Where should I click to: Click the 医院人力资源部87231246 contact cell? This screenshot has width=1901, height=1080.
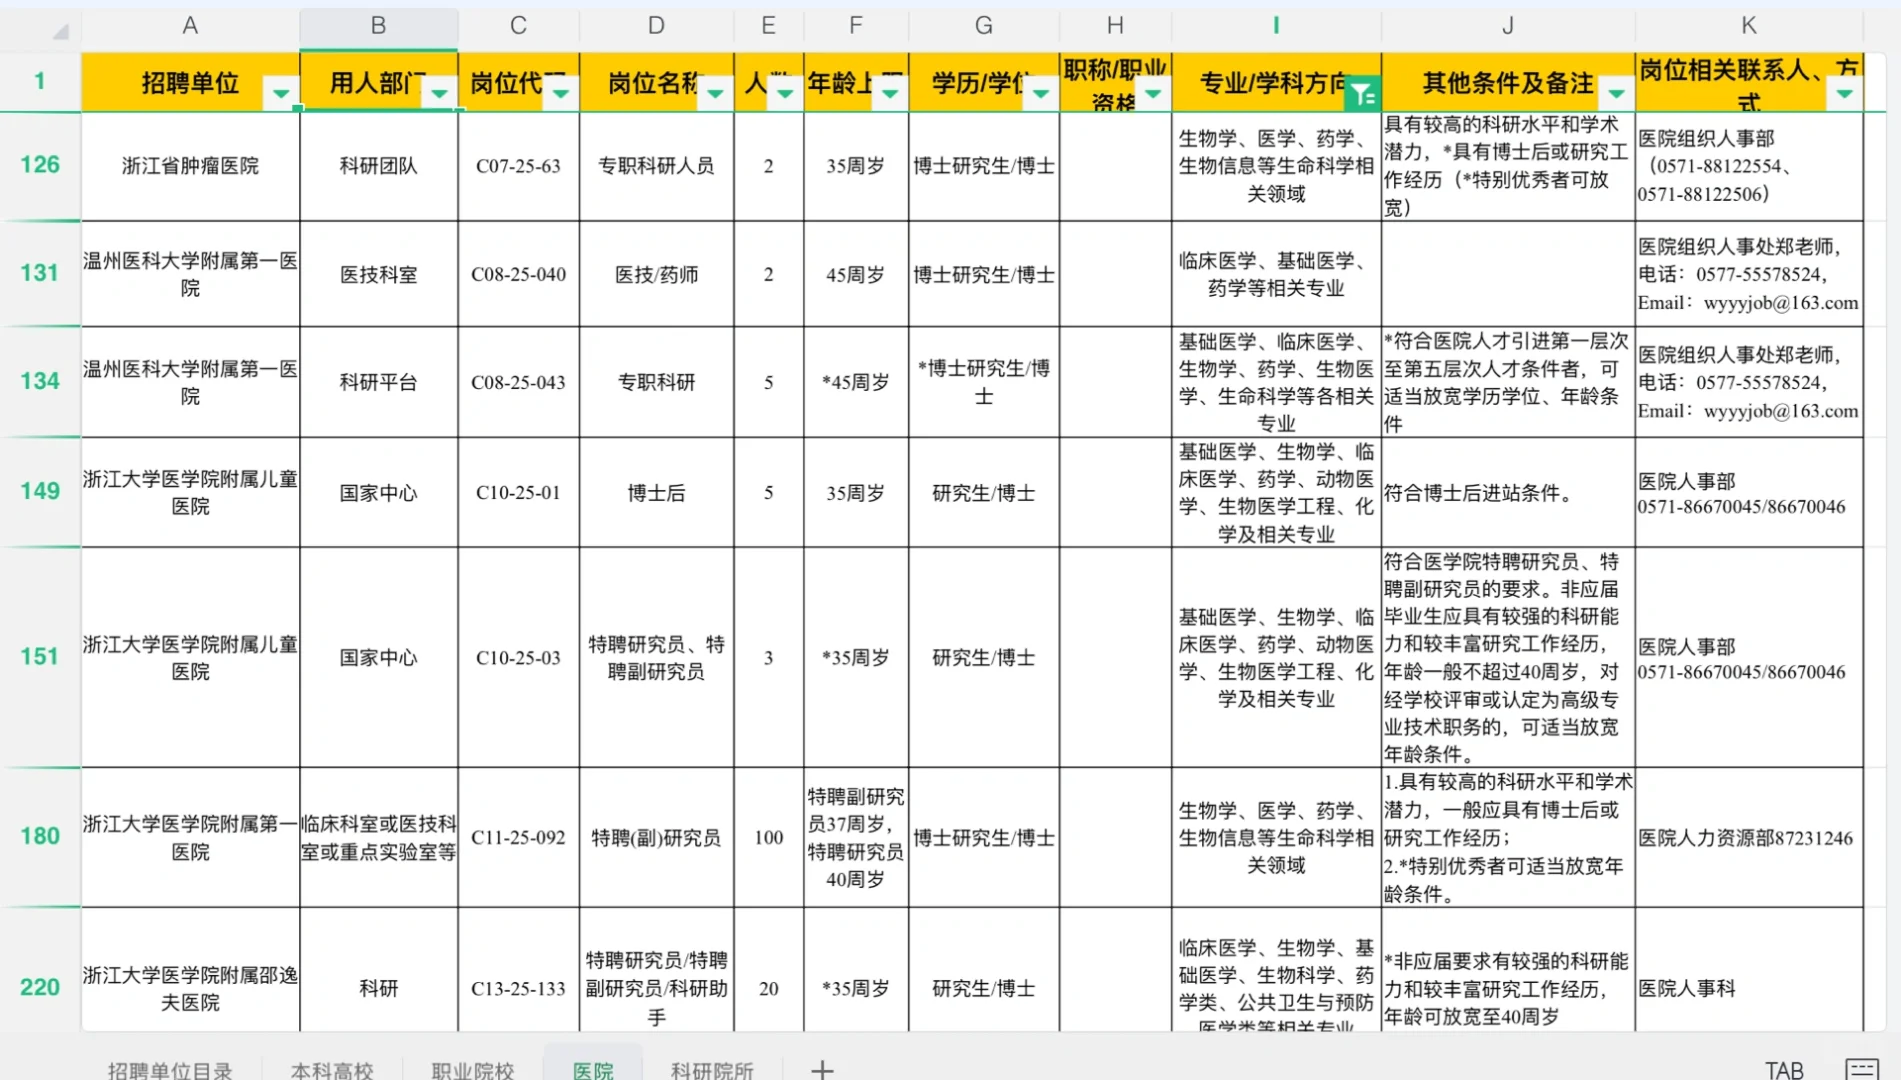point(1749,838)
